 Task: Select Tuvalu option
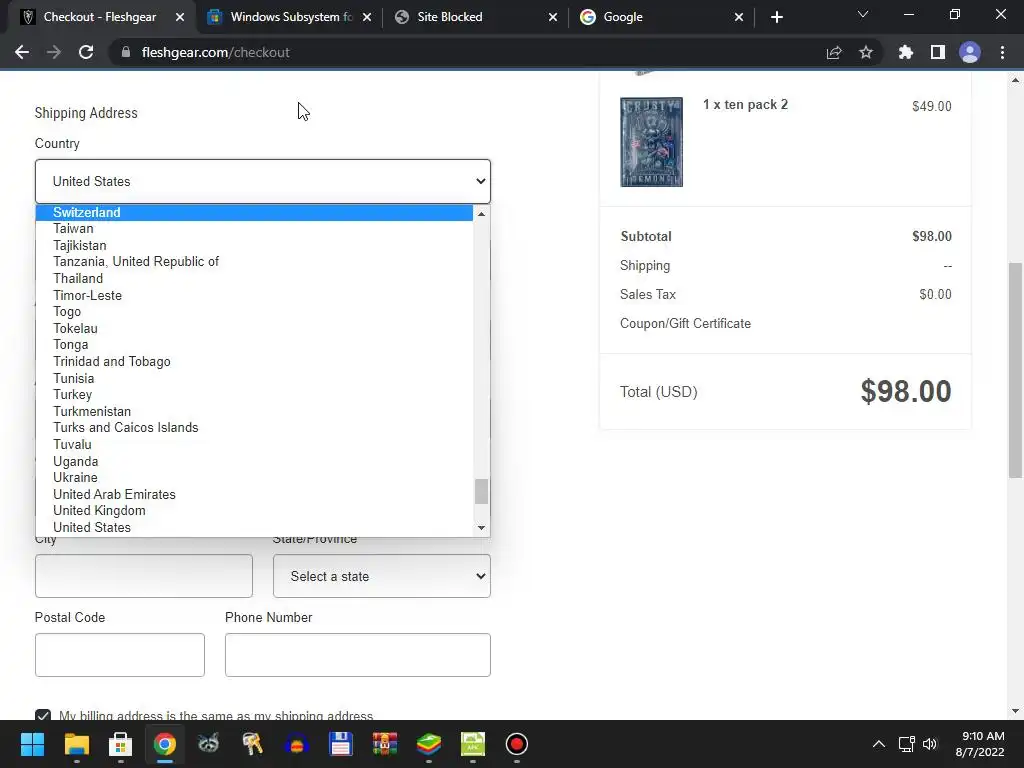[254, 444]
